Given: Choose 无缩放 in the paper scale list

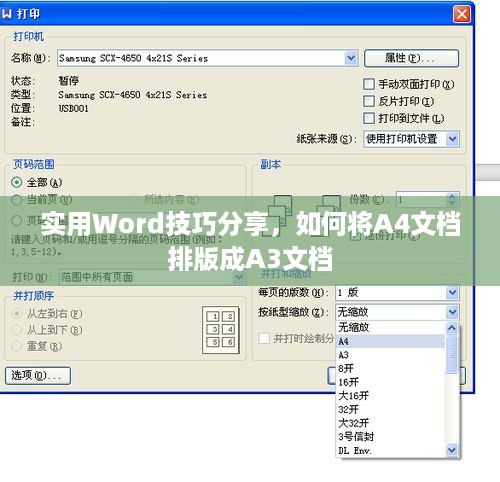Looking at the screenshot, I should [x=390, y=327].
